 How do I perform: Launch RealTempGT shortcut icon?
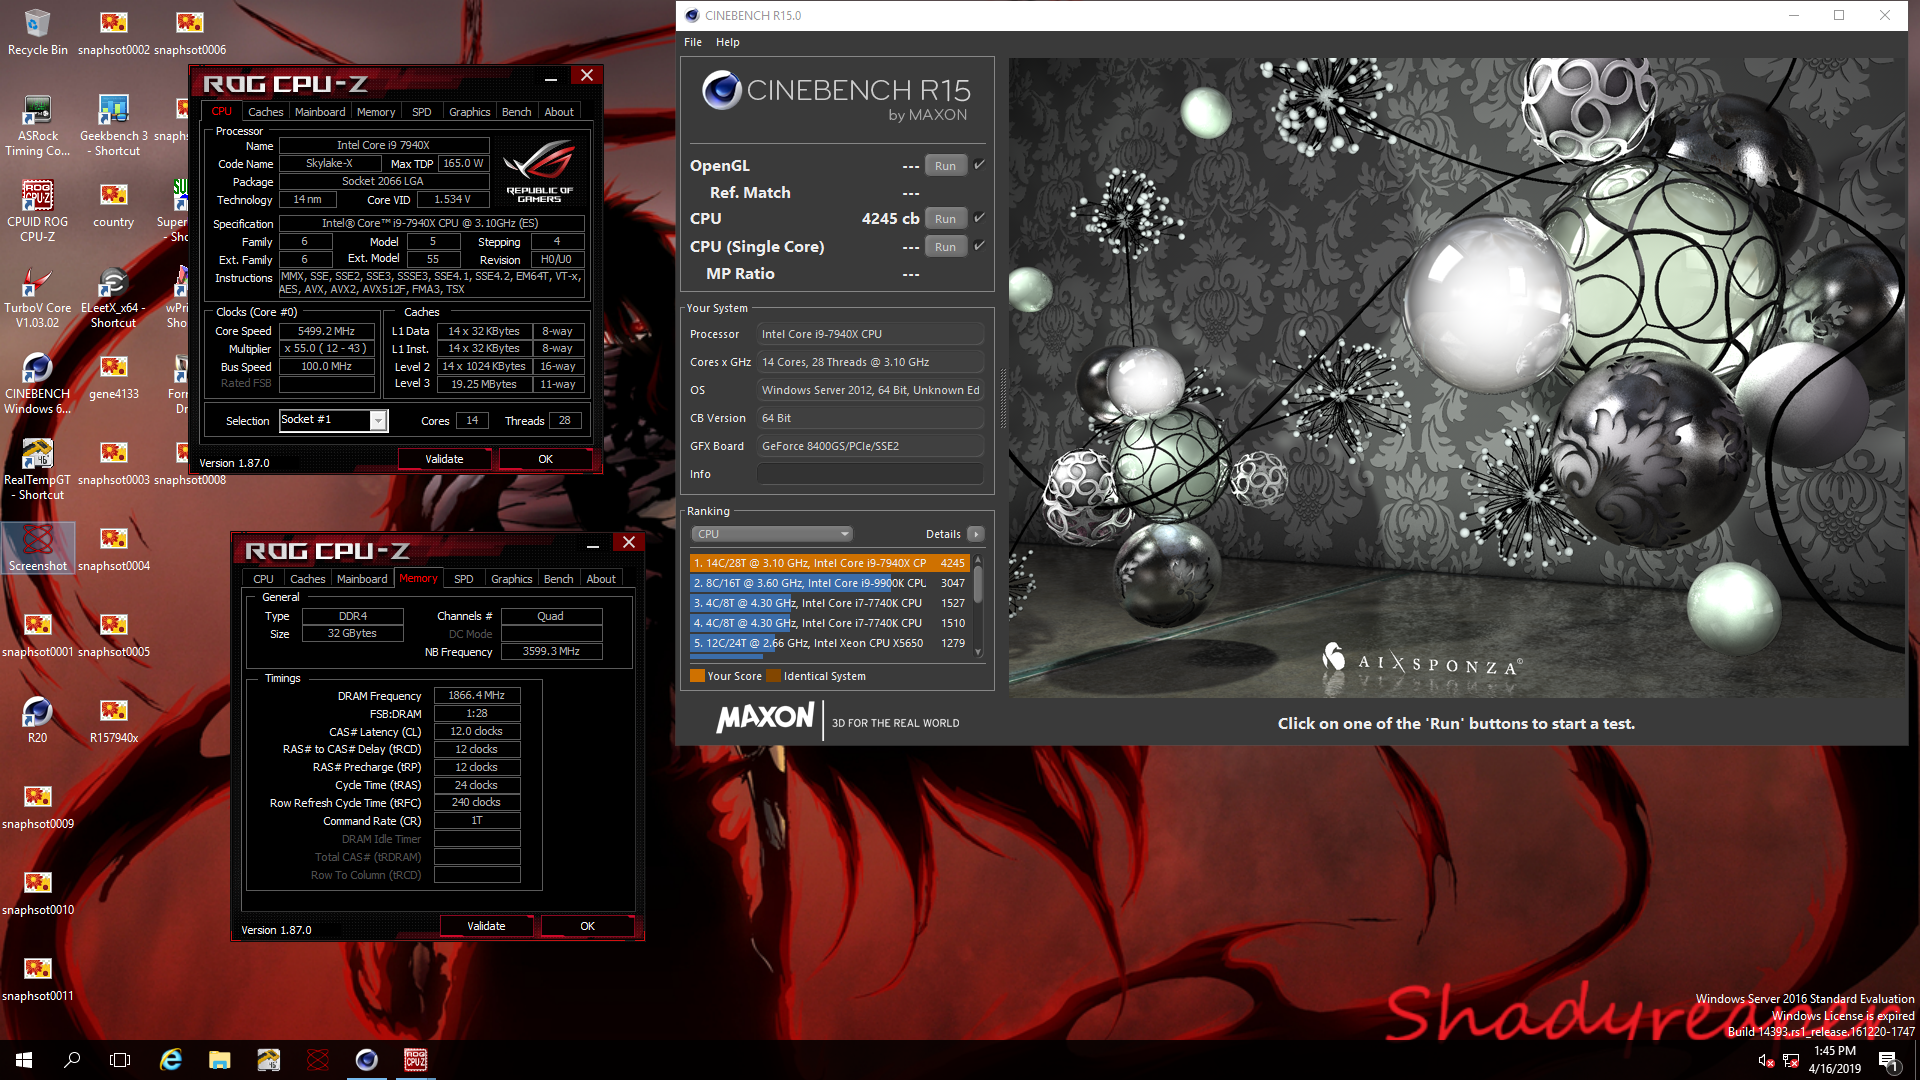(37, 469)
